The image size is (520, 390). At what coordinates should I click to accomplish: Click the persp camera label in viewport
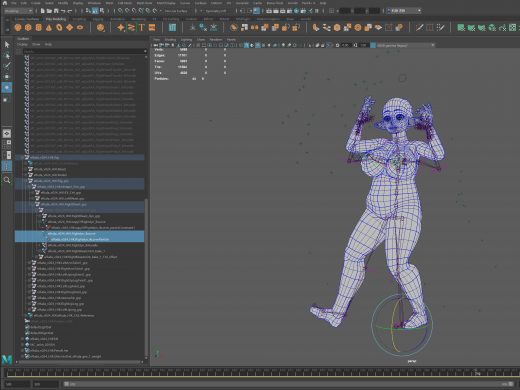pyautogui.click(x=412, y=361)
